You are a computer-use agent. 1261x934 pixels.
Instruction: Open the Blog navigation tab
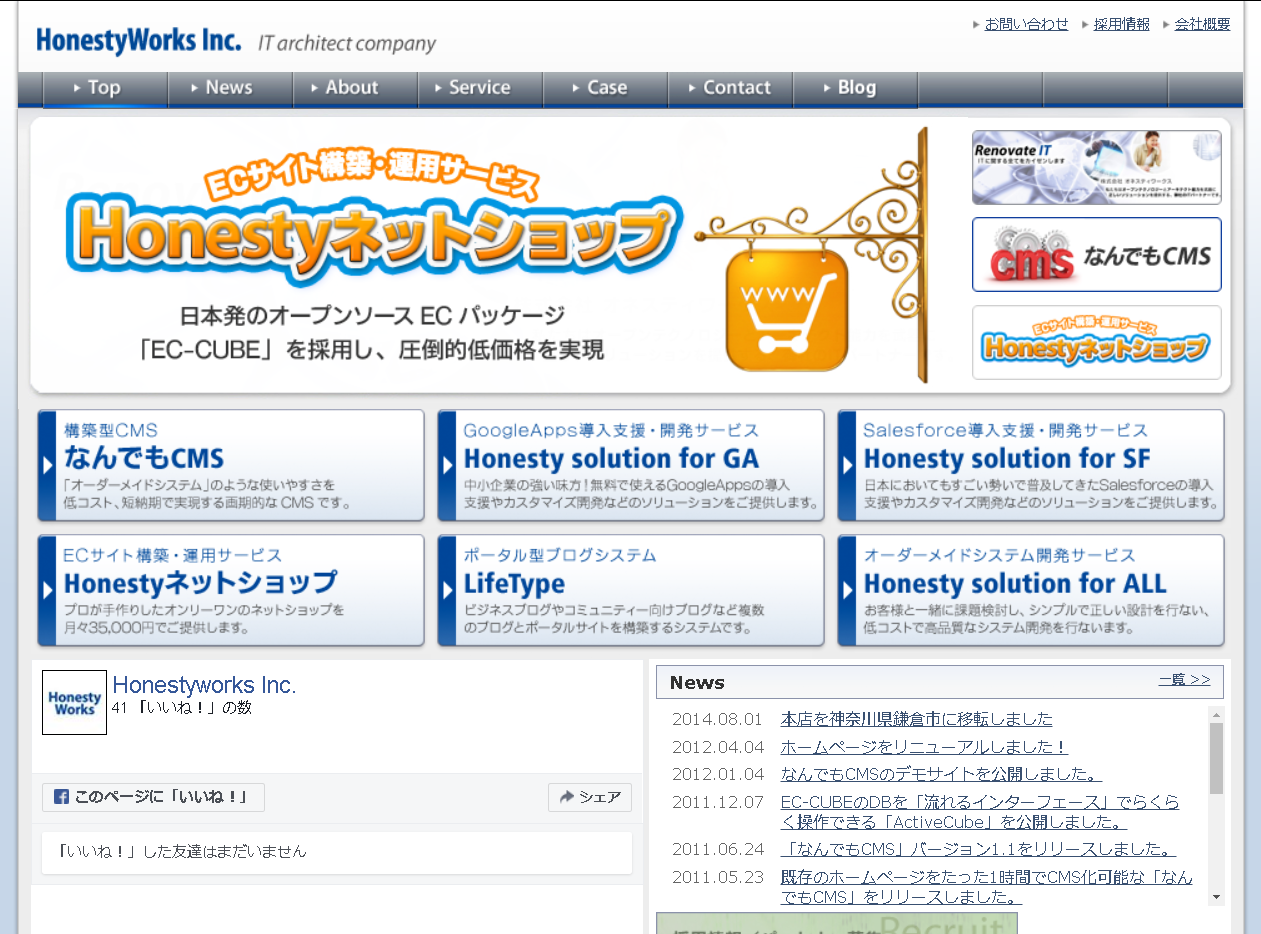855,88
